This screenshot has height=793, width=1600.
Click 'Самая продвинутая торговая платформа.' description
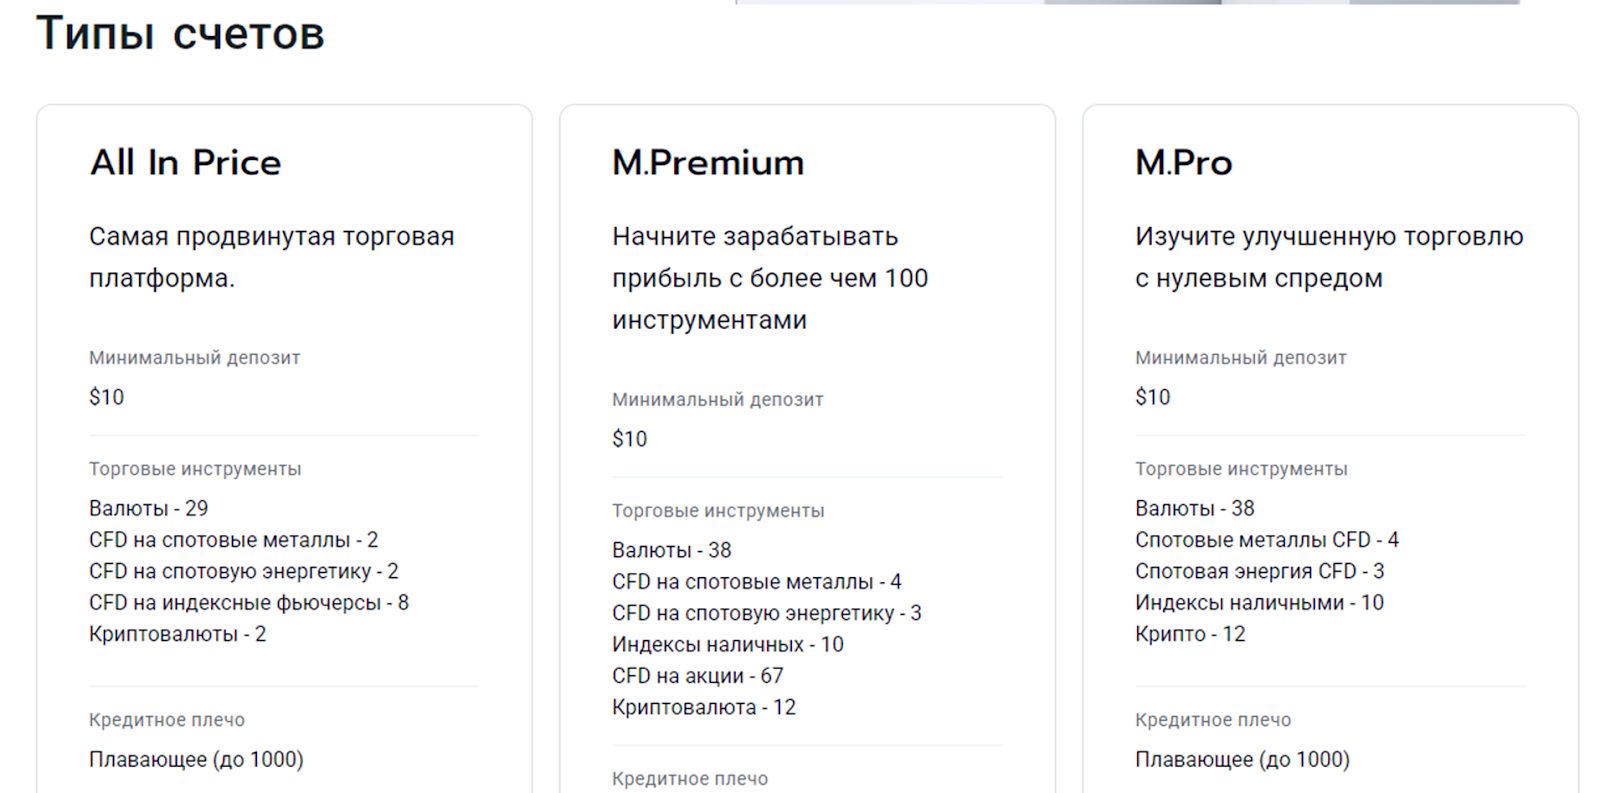[x=272, y=257]
